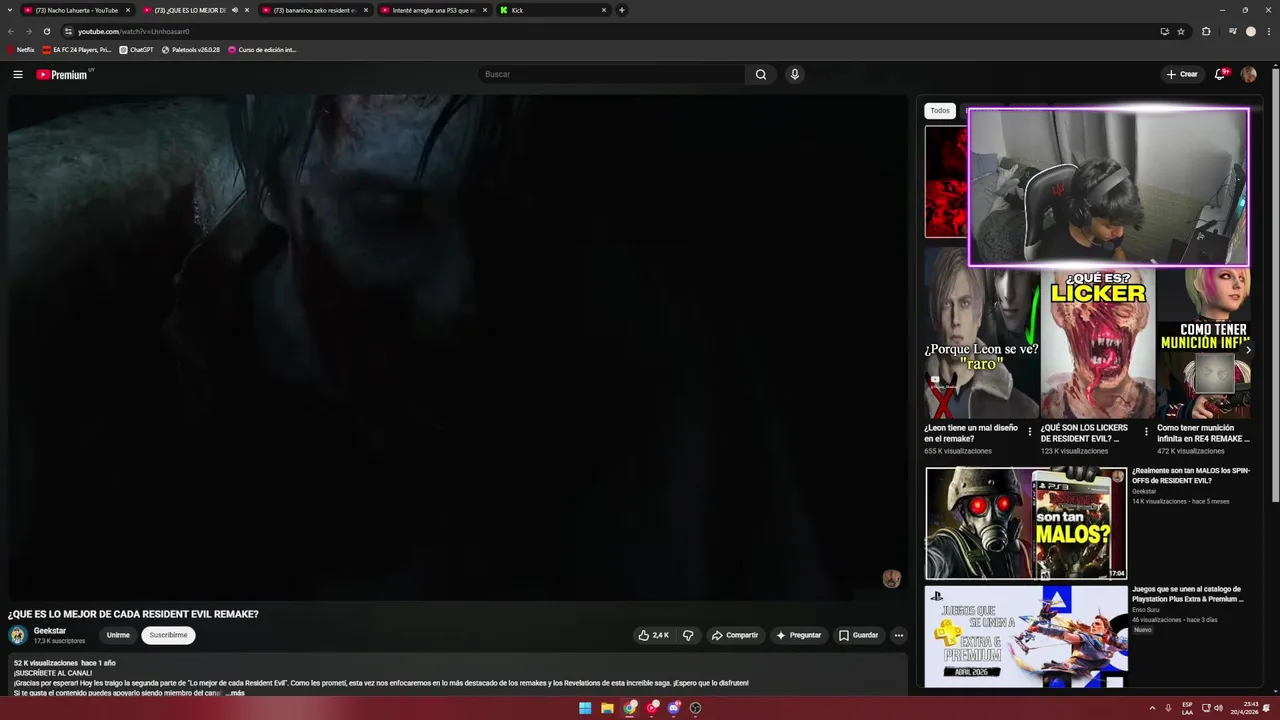Click Compartir to share the video
Image resolution: width=1280 pixels, height=720 pixels.
[735, 635]
